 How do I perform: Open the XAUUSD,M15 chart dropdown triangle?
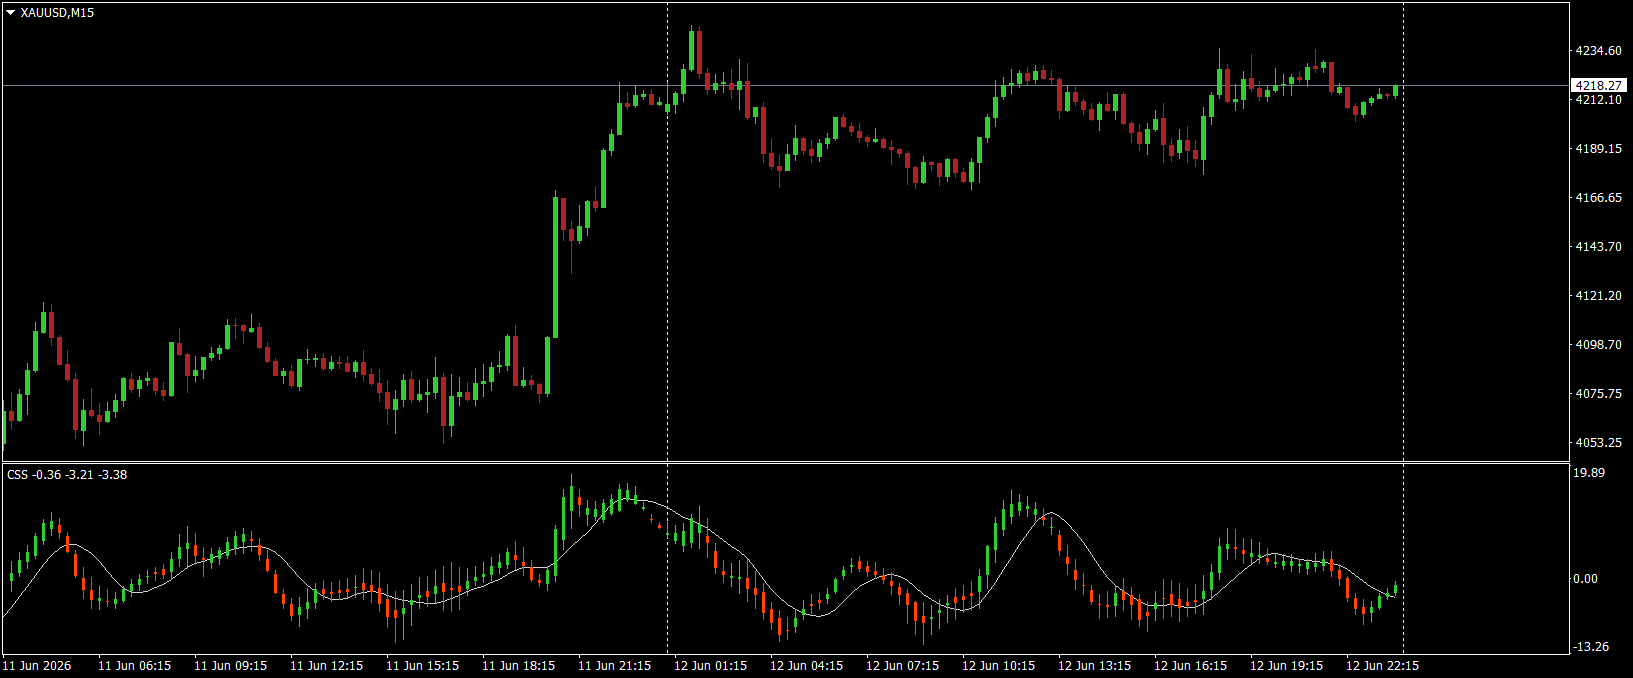tap(10, 13)
